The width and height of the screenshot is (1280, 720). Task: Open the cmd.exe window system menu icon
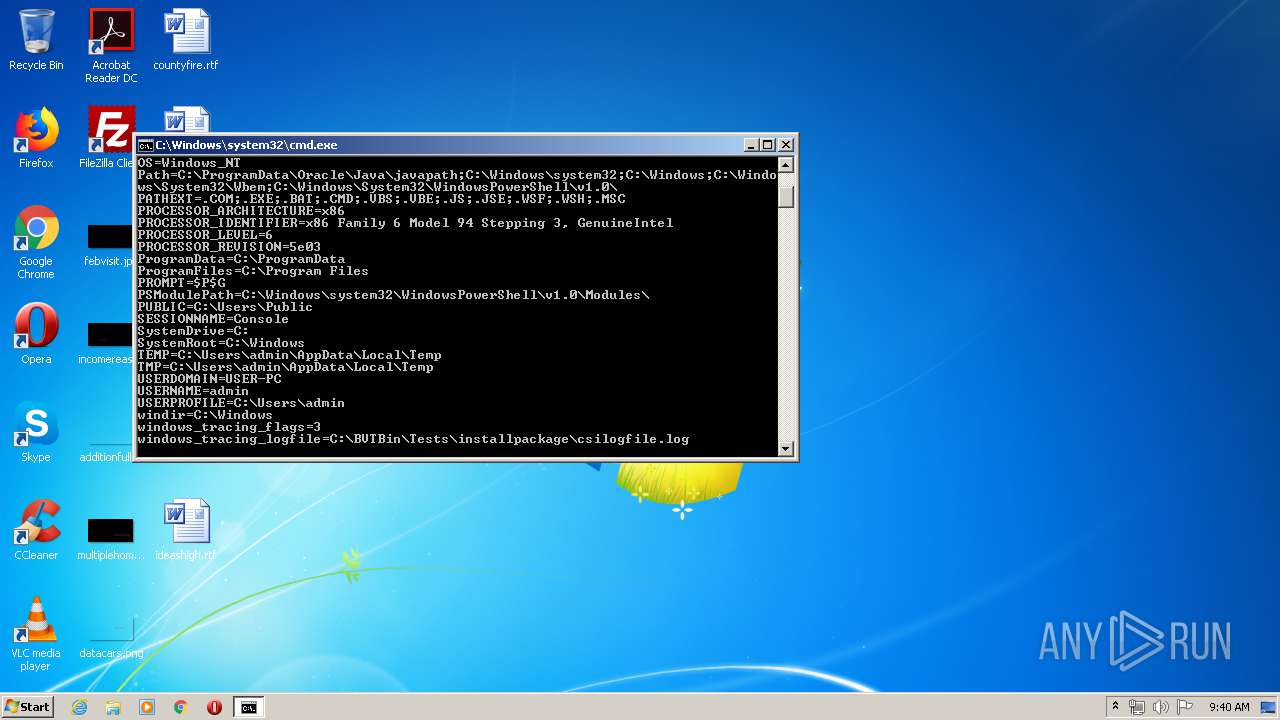click(145, 145)
